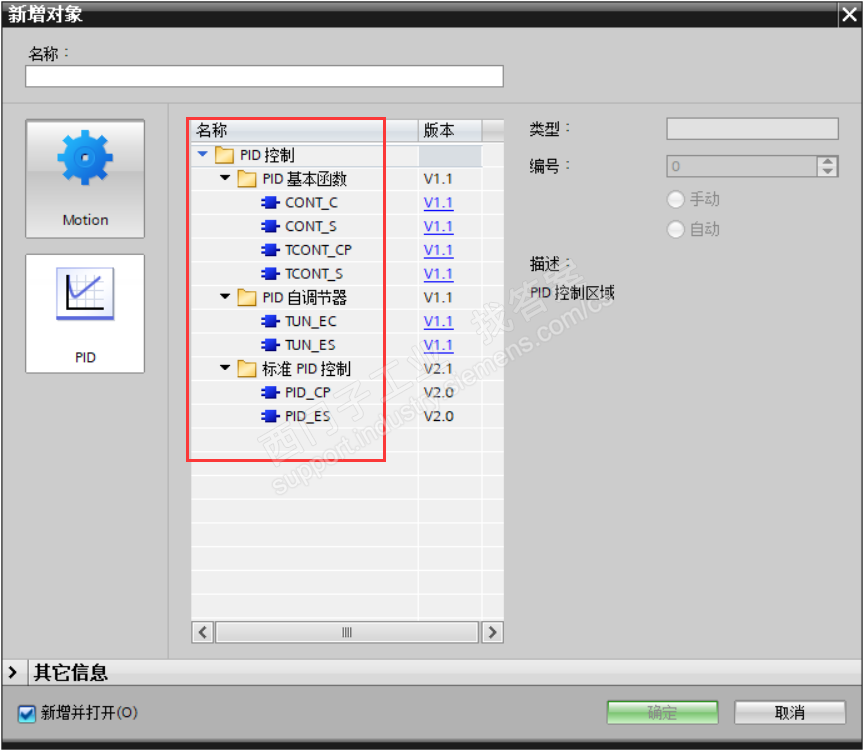Click the PID 控制 folder icon
Viewport: 864px width, 751px height.
click(224, 155)
